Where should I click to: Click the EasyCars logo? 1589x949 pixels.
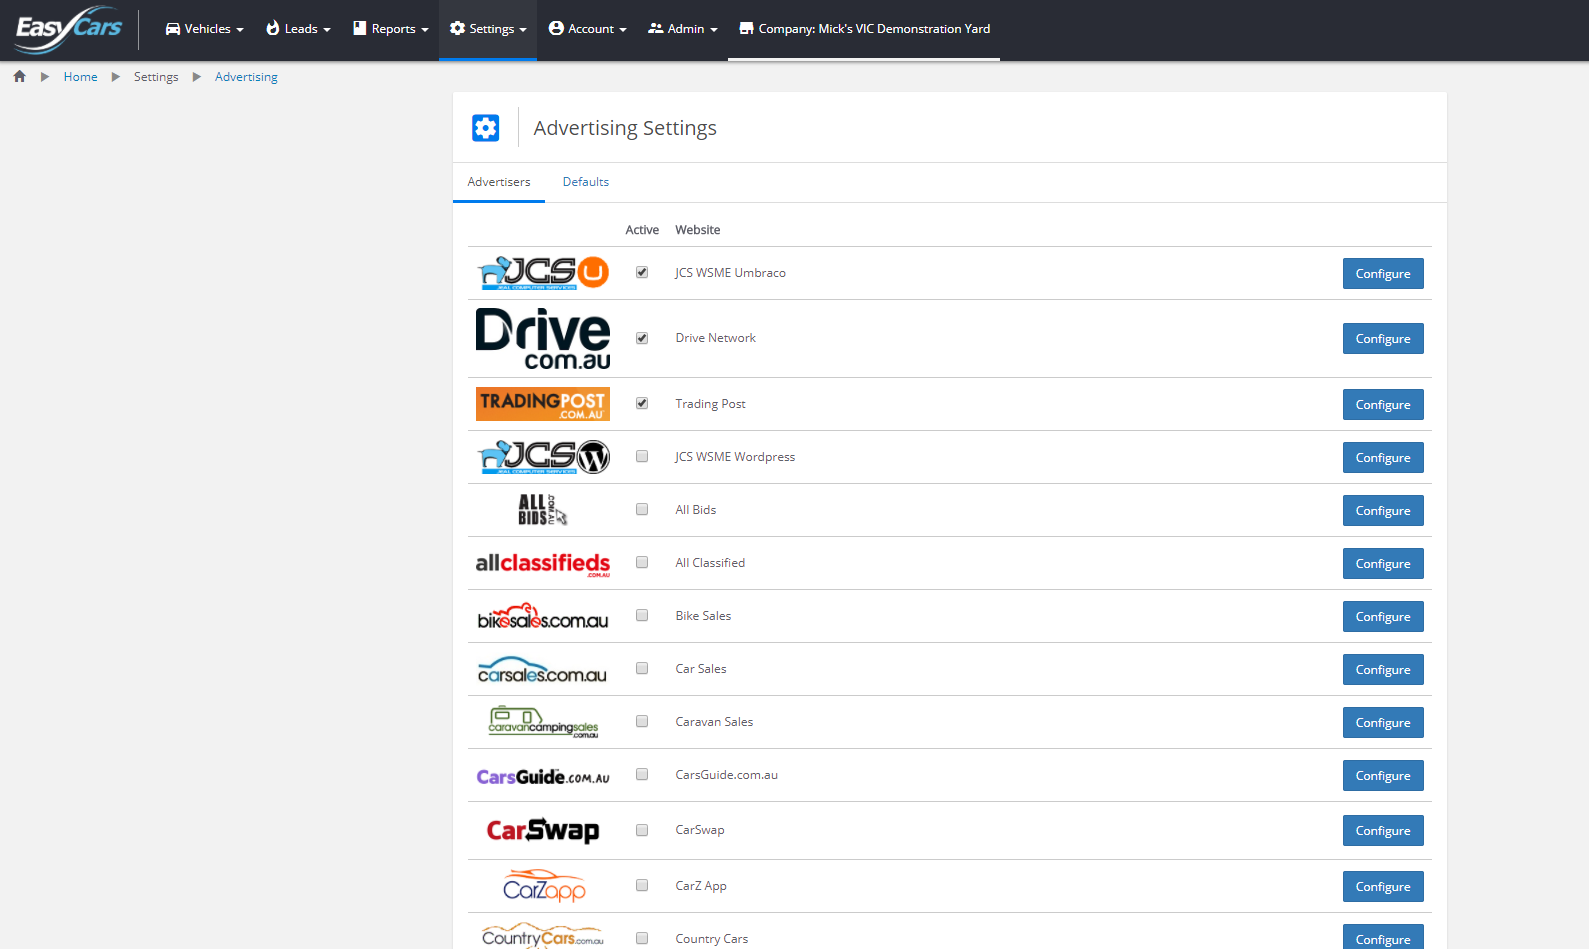(x=69, y=30)
